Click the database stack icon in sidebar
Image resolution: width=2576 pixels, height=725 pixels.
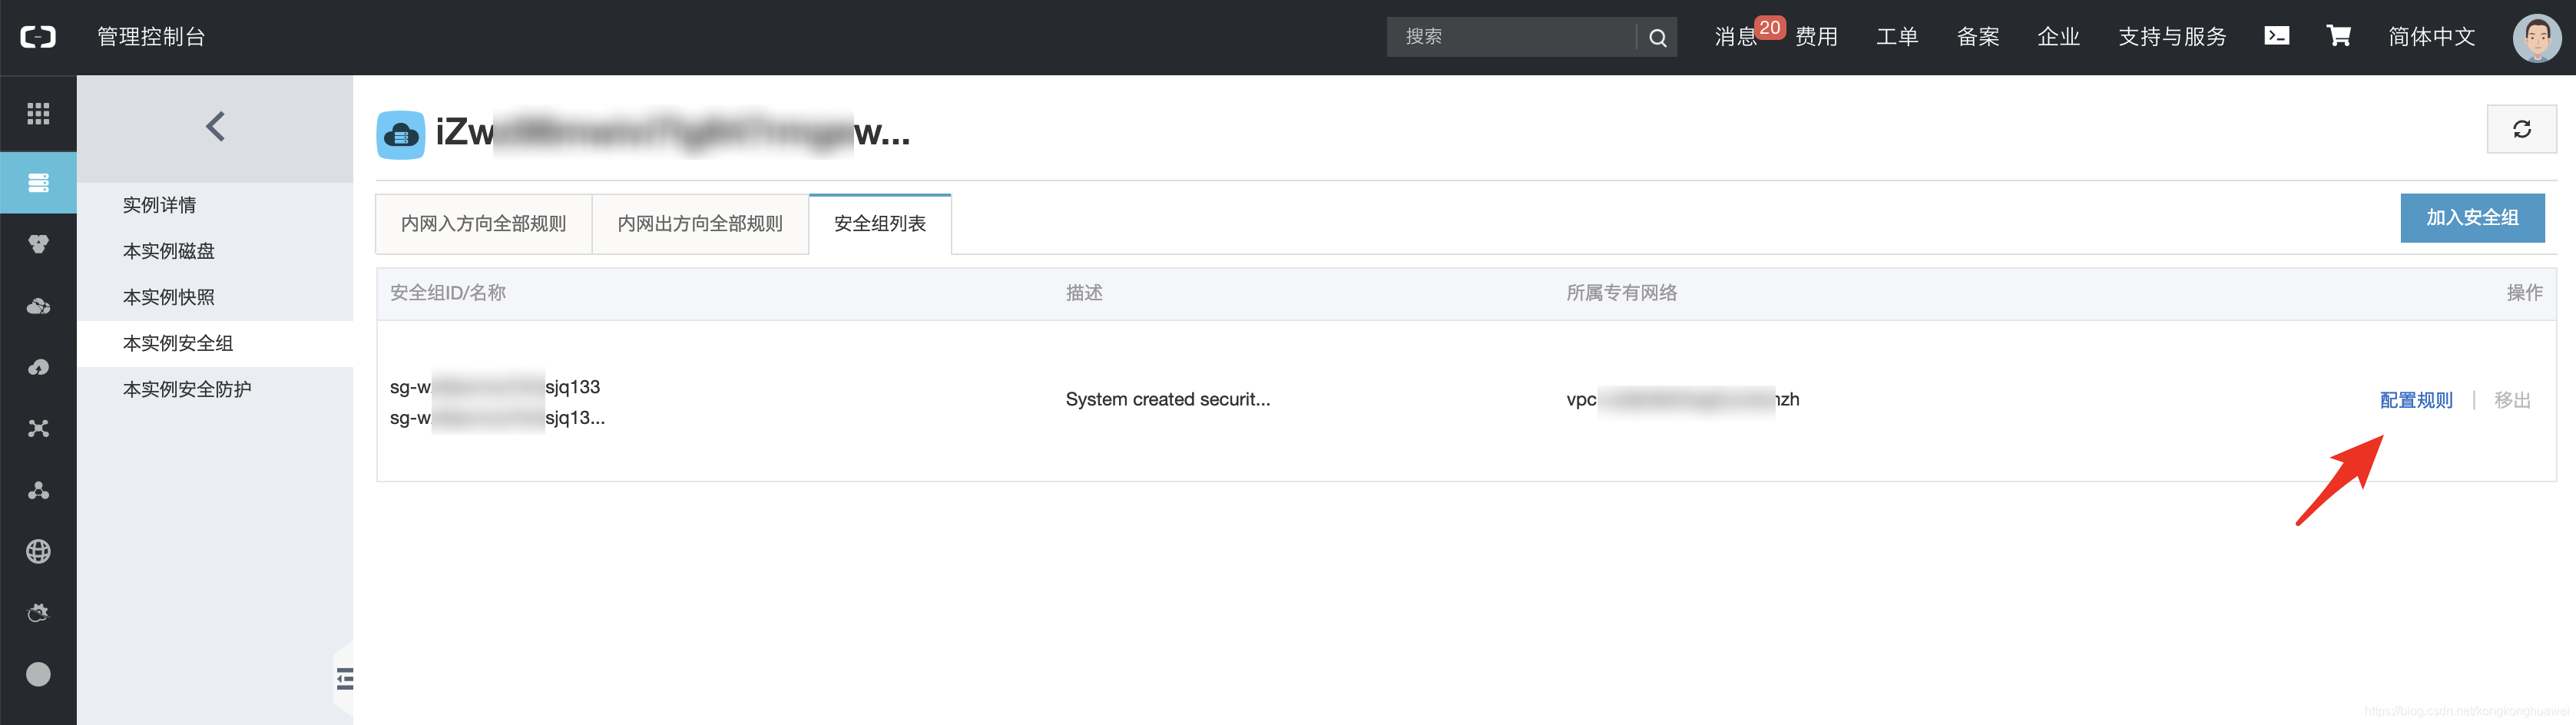(38, 244)
